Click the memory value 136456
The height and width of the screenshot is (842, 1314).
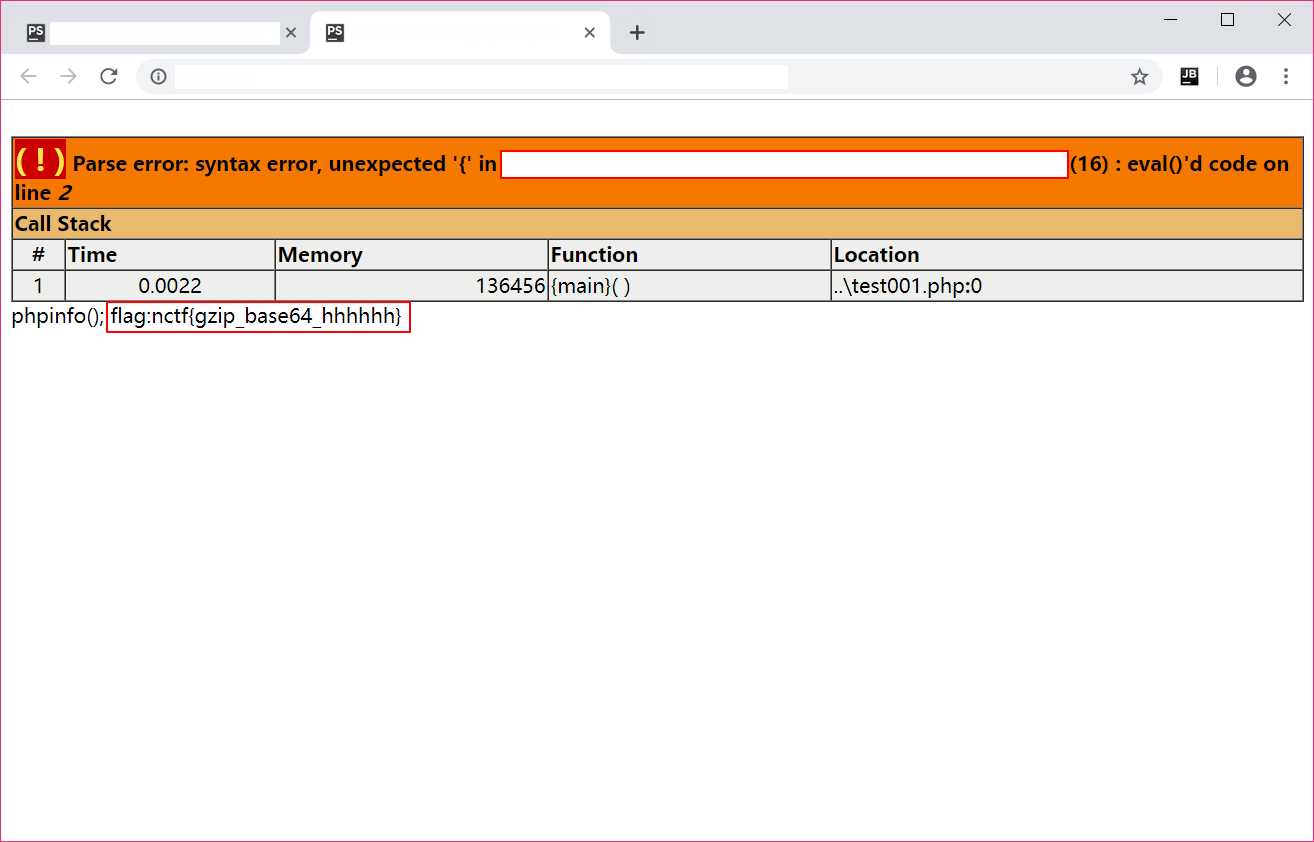(x=510, y=286)
